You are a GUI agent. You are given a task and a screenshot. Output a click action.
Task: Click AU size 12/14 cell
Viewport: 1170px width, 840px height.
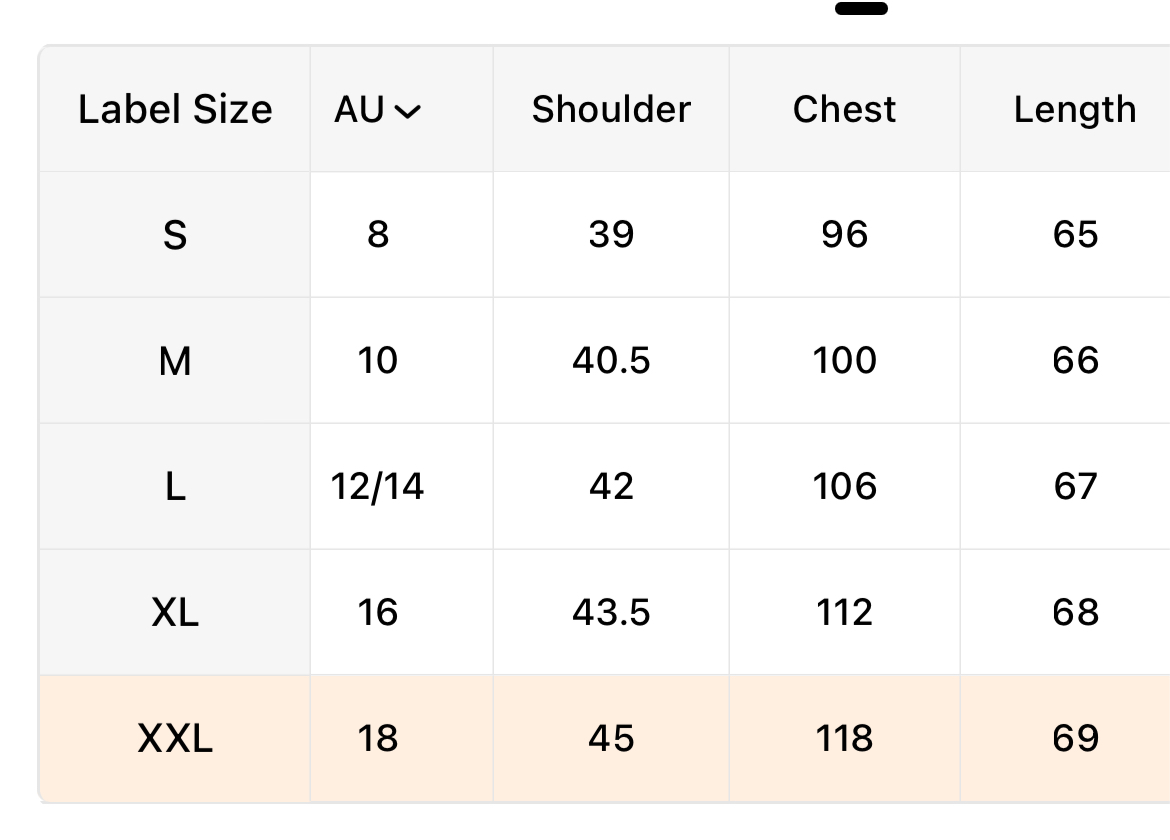378,487
